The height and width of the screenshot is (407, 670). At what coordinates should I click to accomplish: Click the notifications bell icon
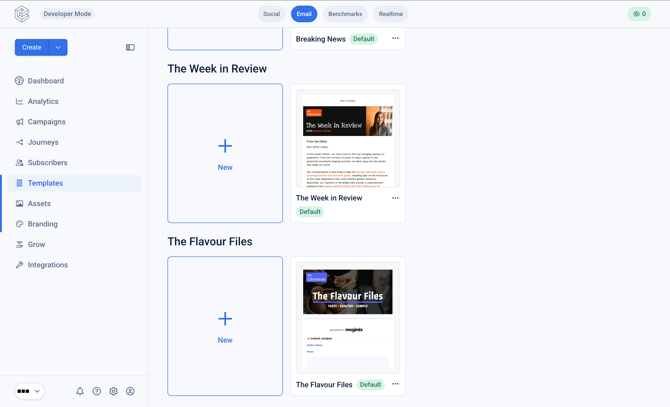pos(80,391)
